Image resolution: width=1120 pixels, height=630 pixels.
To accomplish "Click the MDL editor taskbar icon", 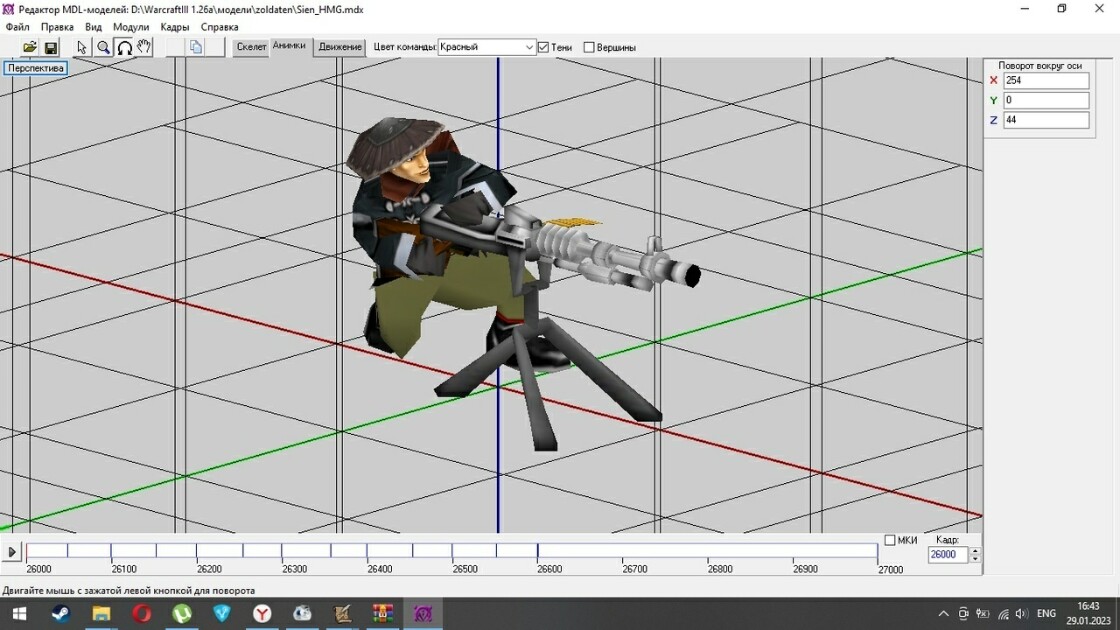I will tap(423, 614).
